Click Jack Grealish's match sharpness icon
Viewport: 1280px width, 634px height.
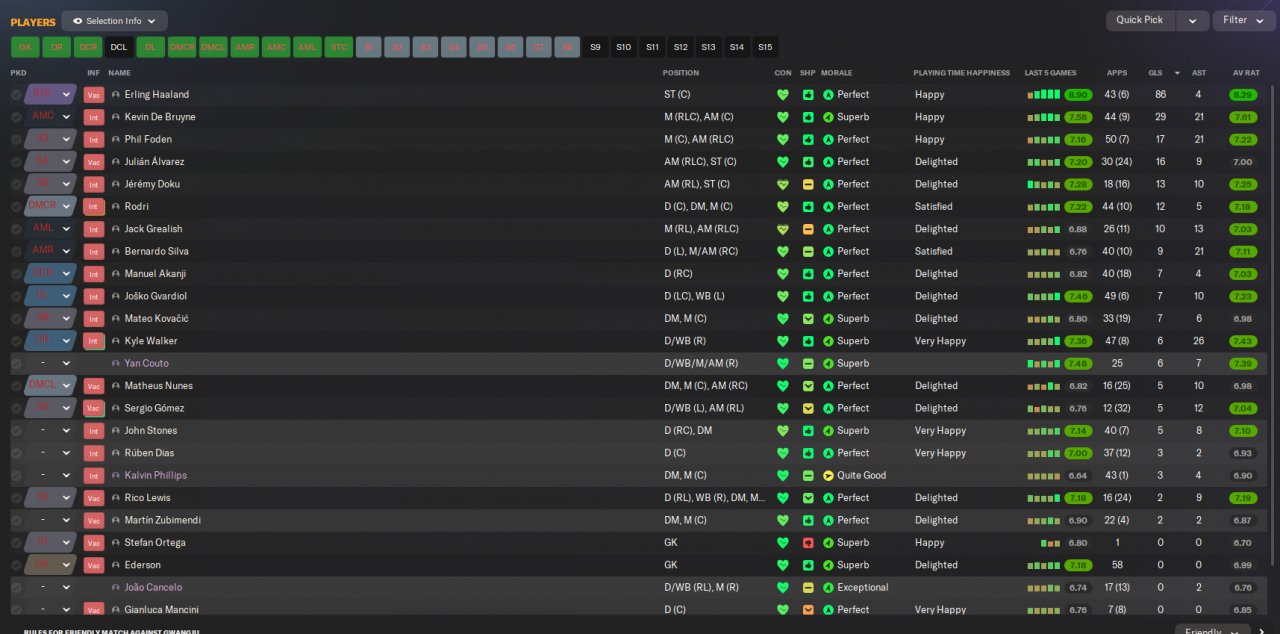808,229
